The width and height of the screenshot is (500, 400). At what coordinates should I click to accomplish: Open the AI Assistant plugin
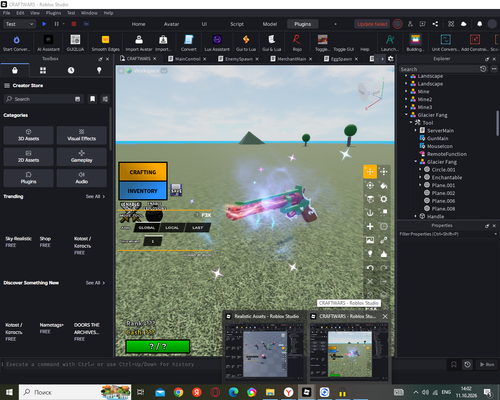click(48, 40)
